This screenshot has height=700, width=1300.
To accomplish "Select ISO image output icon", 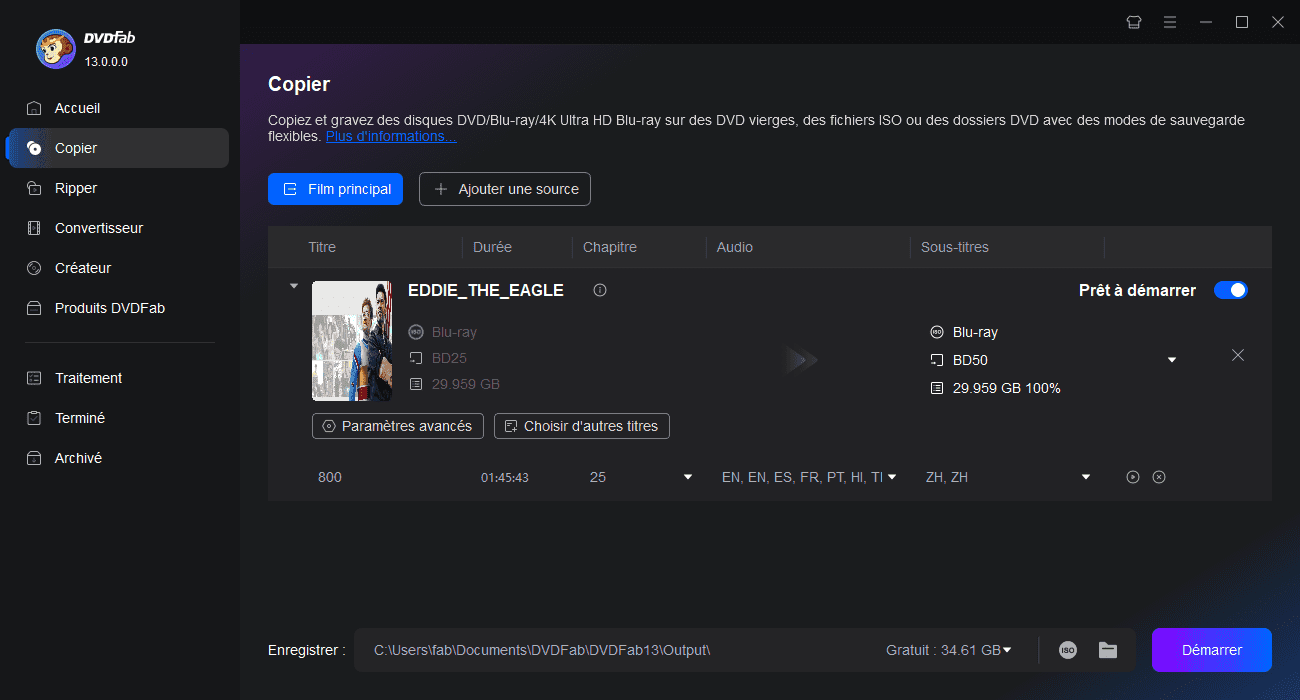I will point(1068,650).
